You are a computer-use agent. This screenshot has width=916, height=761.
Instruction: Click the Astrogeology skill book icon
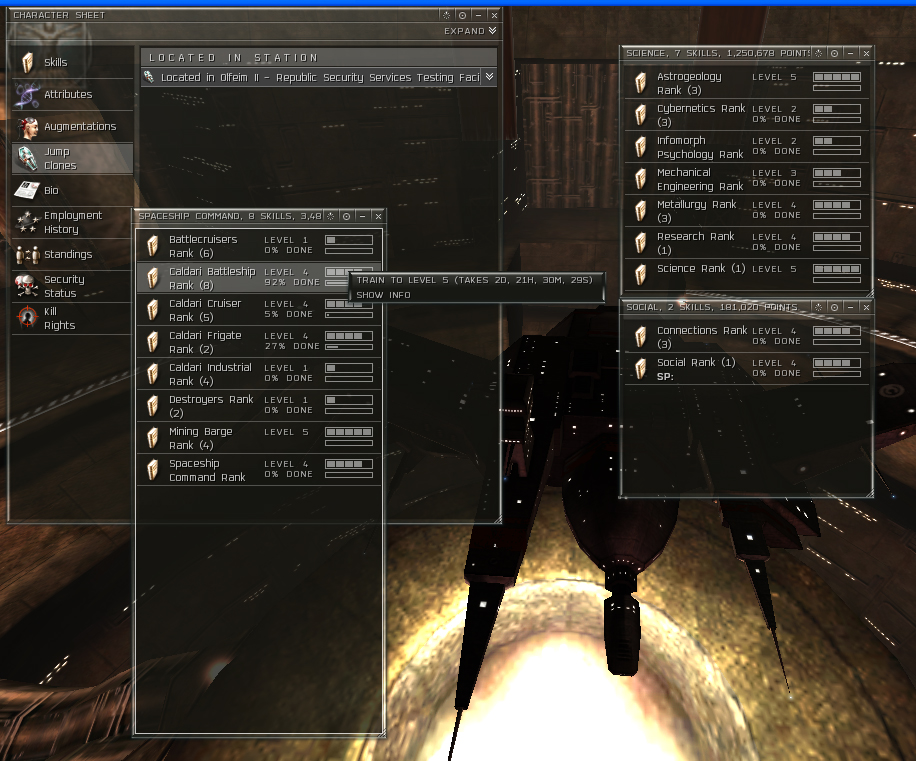[x=641, y=84]
